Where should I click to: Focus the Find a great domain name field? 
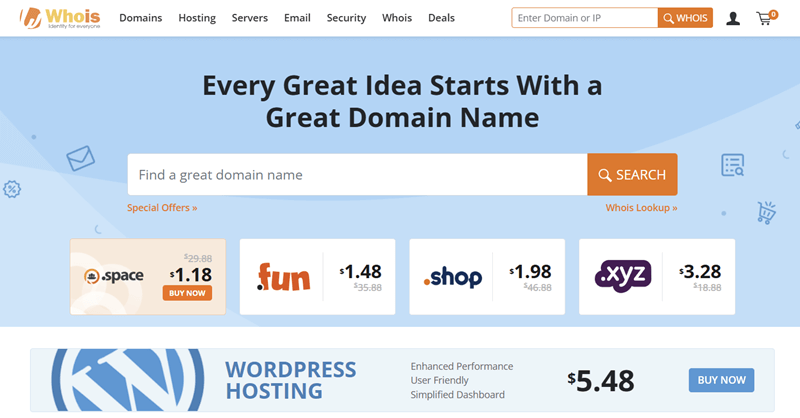click(357, 175)
